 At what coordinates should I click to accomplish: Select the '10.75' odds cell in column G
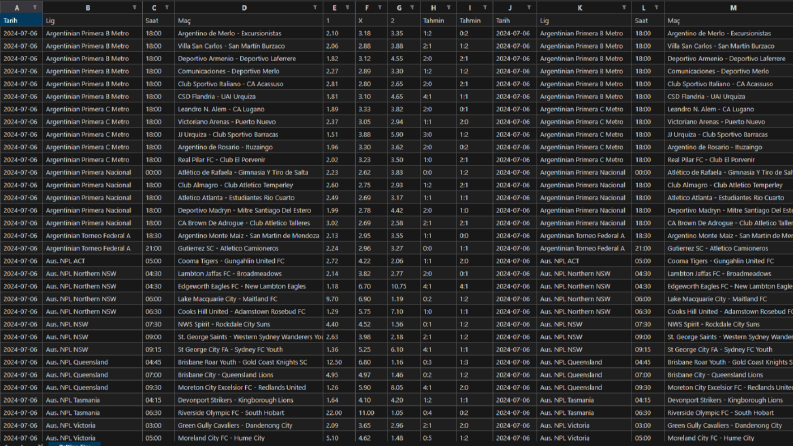[404, 286]
